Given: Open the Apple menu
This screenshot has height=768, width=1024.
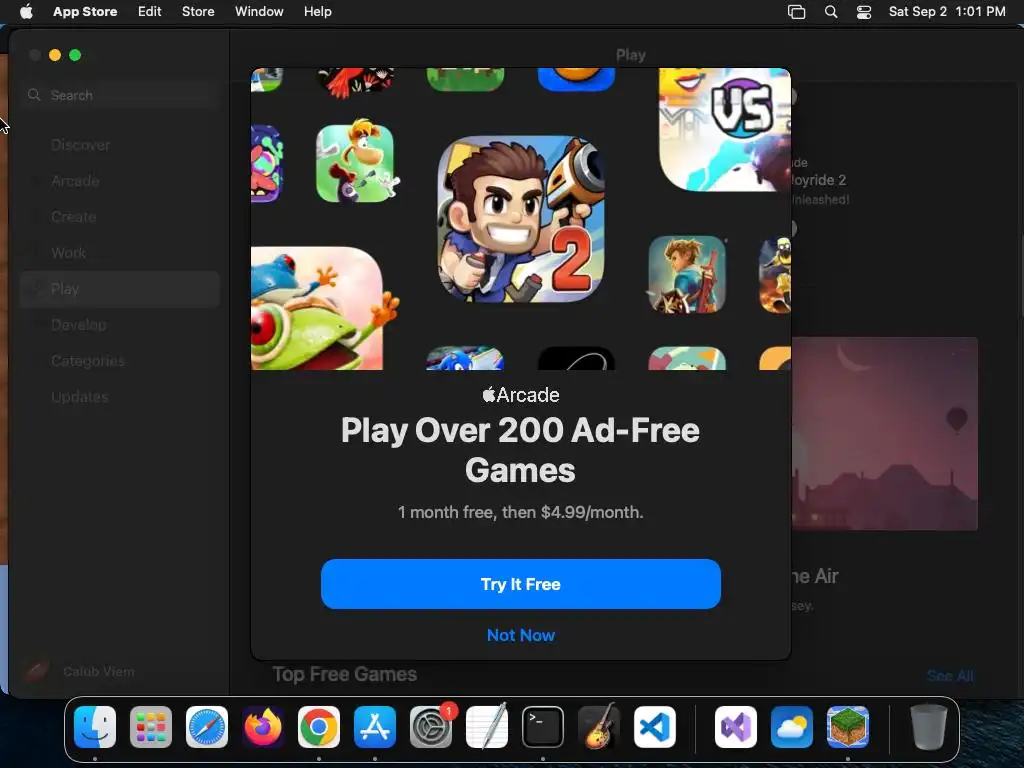Looking at the screenshot, I should click(26, 11).
